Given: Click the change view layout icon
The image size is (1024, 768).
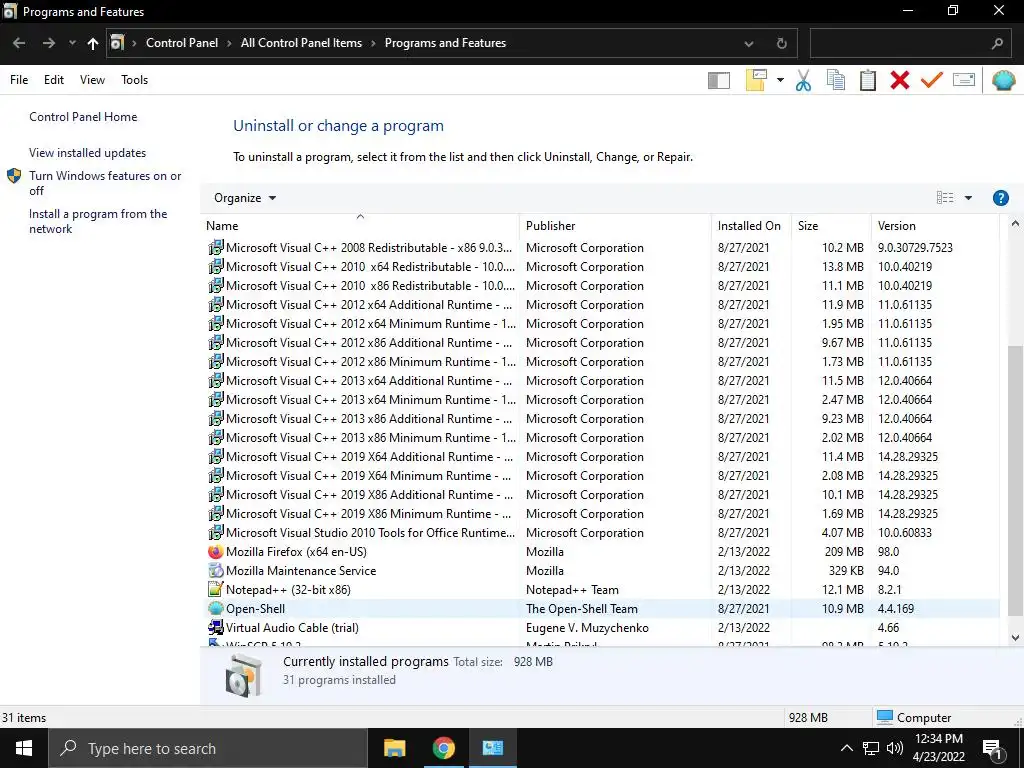Looking at the screenshot, I should pos(944,198).
